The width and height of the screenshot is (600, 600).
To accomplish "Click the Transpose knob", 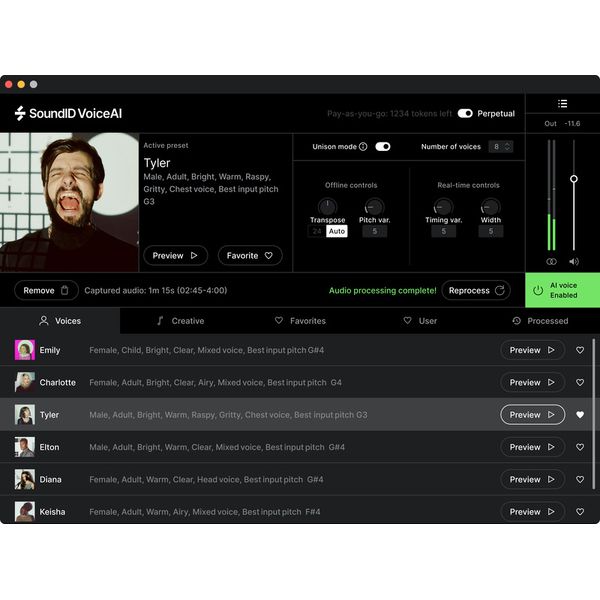I will click(328, 207).
